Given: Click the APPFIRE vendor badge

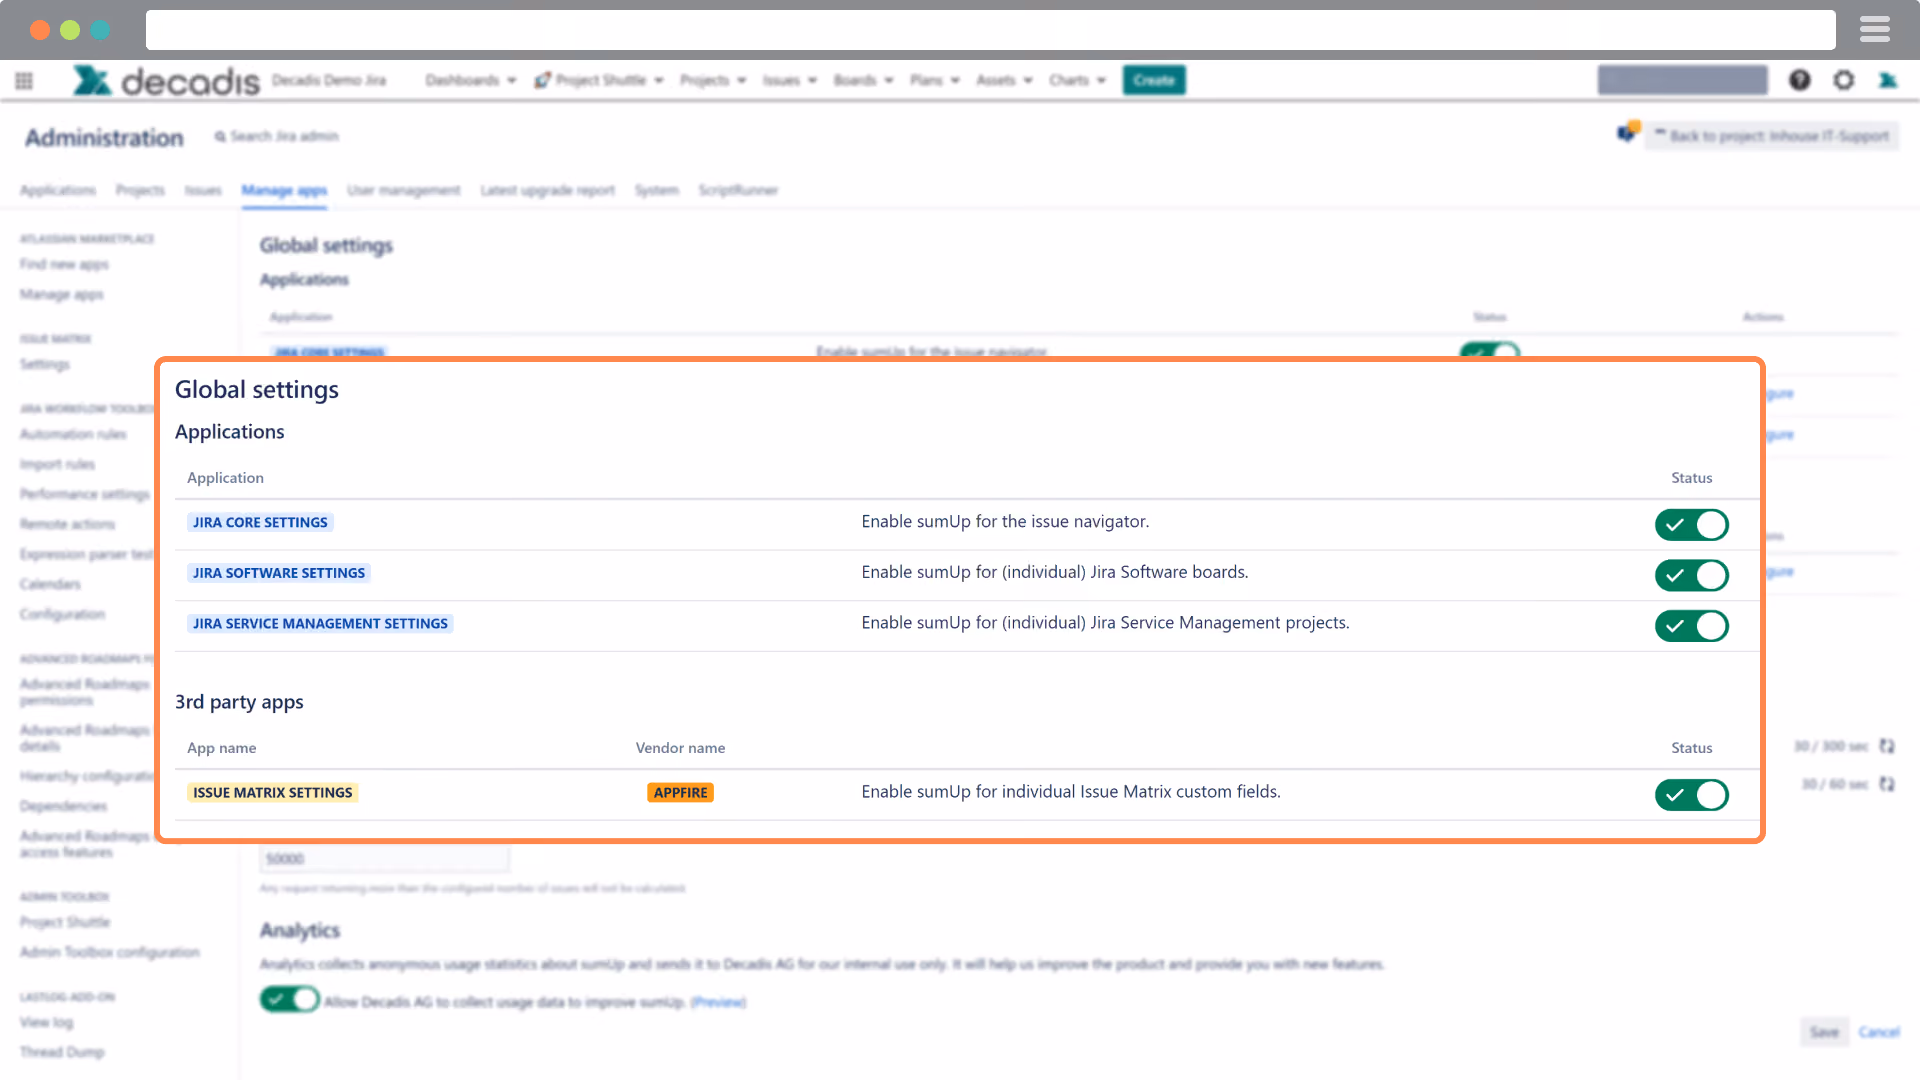Looking at the screenshot, I should click(680, 793).
